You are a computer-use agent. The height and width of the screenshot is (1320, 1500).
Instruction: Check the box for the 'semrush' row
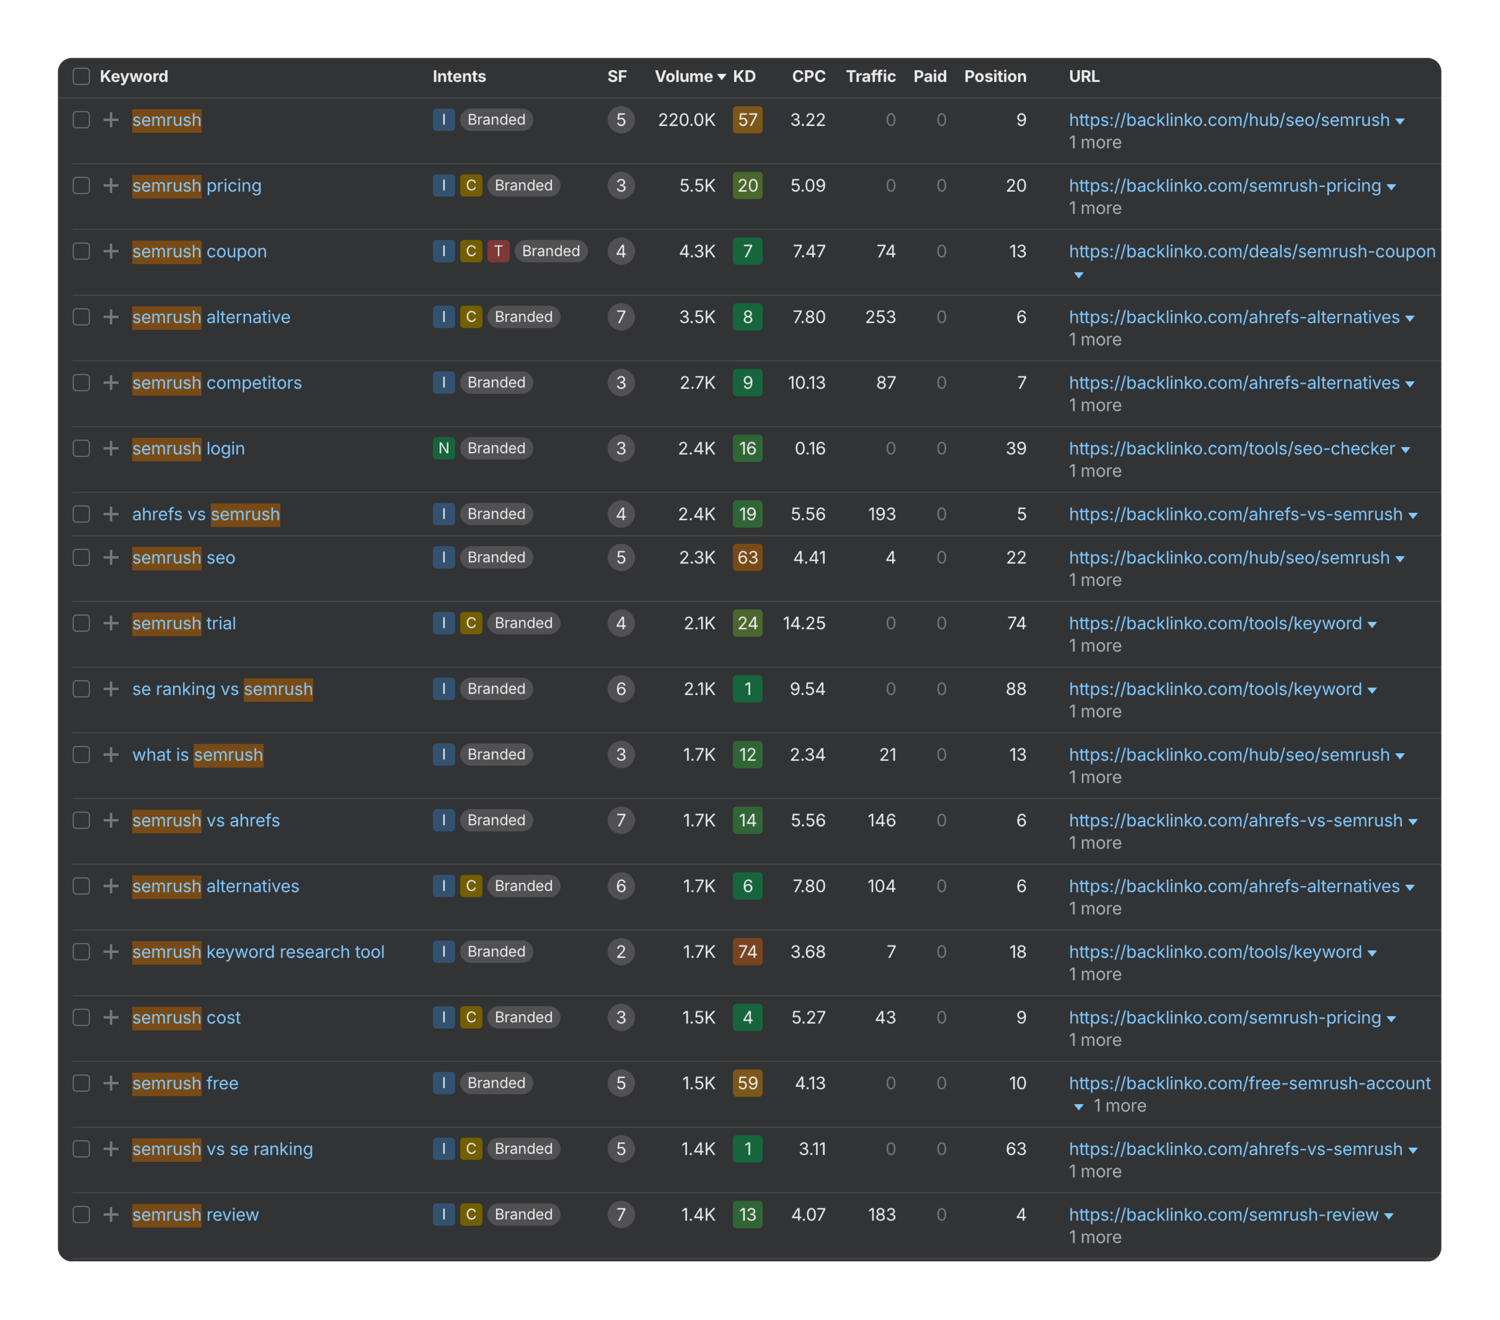pos(82,120)
